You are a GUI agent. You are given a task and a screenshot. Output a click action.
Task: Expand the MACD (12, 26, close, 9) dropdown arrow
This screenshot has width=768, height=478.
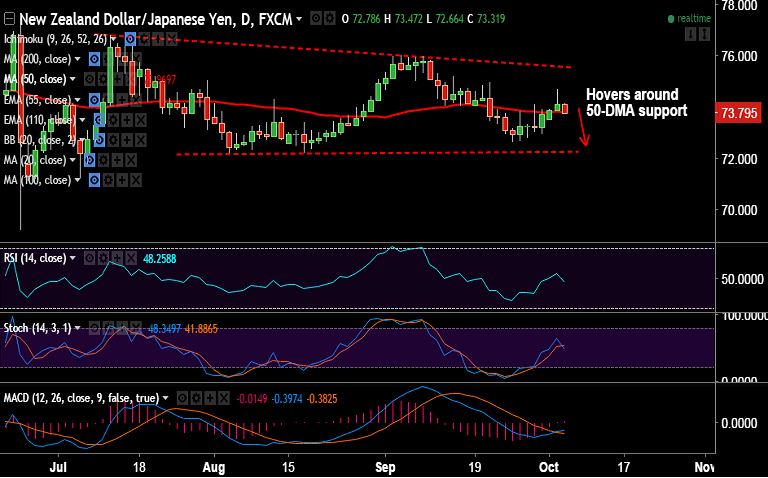click(165, 398)
